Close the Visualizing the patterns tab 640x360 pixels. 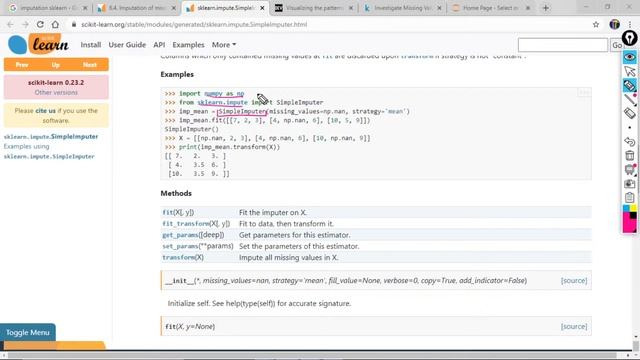pos(351,8)
